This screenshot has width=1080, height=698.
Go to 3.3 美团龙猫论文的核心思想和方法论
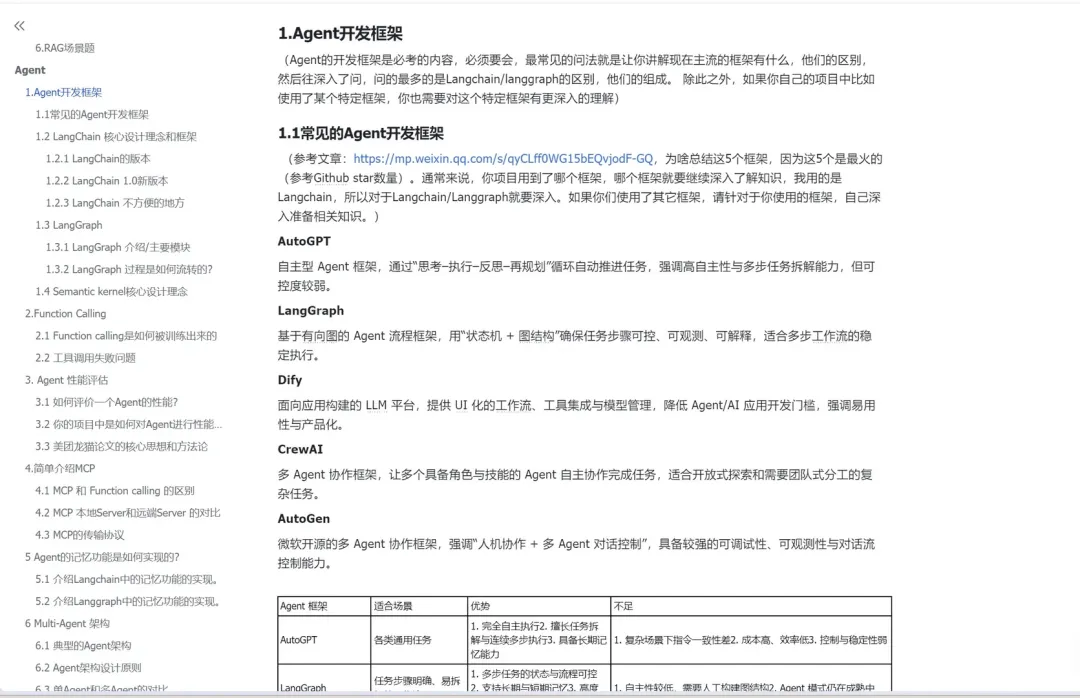click(x=121, y=446)
